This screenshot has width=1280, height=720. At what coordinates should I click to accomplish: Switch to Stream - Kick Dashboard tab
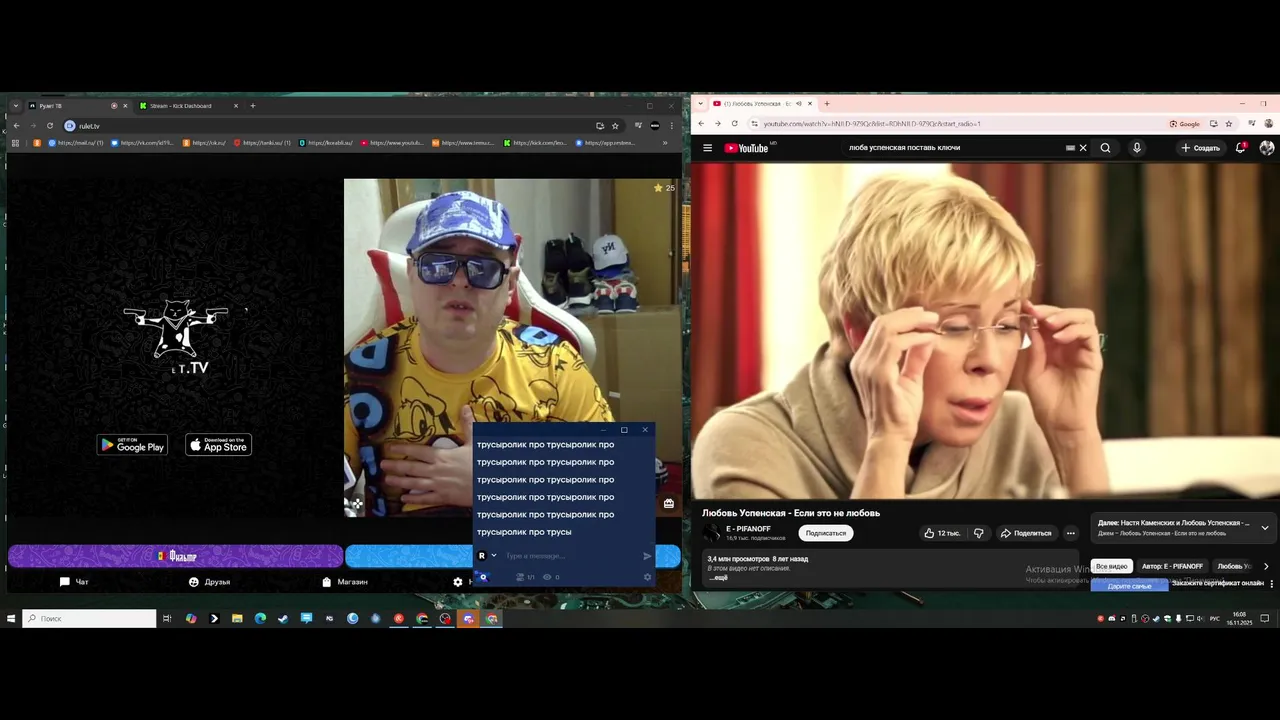coord(187,106)
